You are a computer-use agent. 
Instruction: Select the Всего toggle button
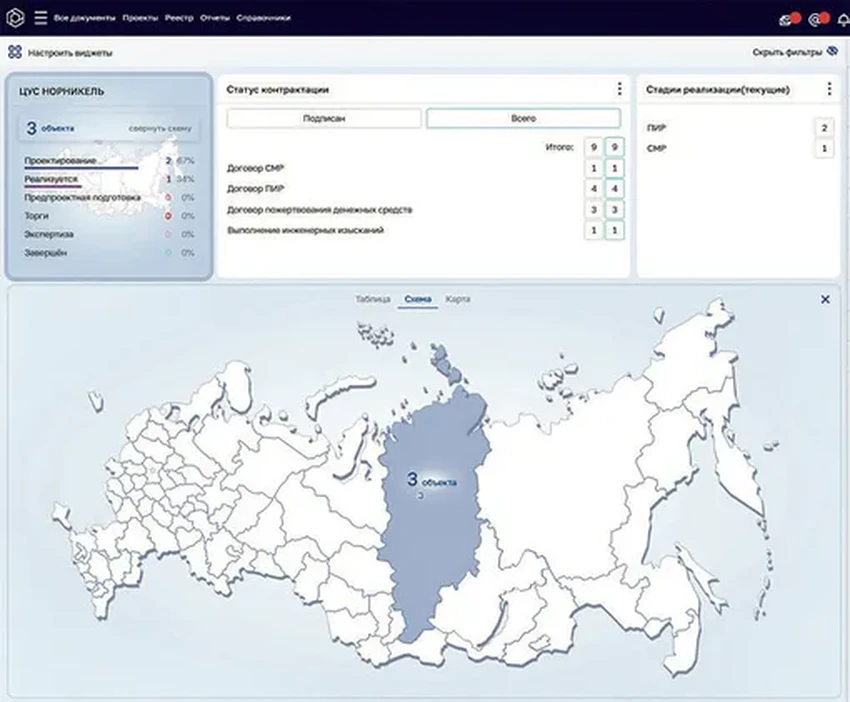tap(522, 118)
